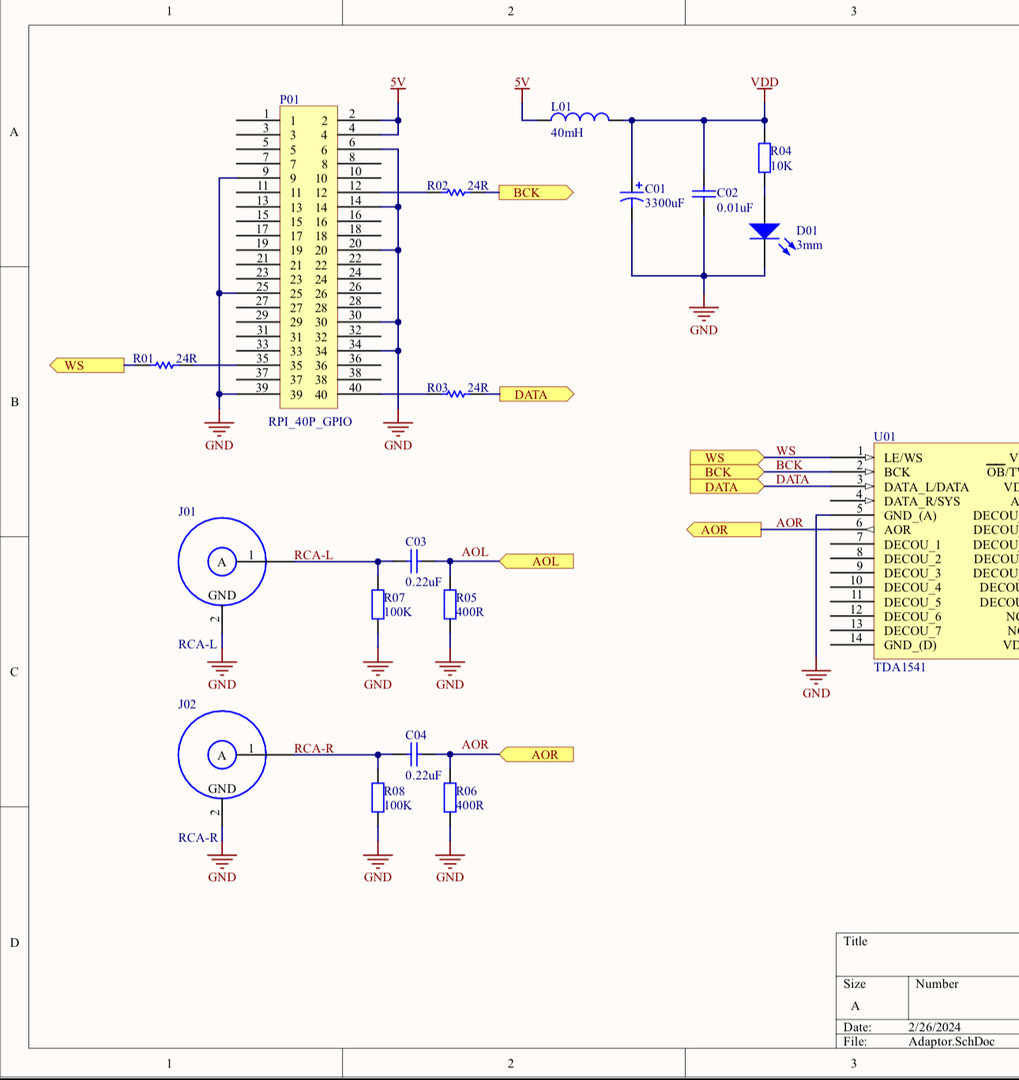Click the 400R value beside R05
The height and width of the screenshot is (1080, 1019).
pyautogui.click(x=470, y=612)
